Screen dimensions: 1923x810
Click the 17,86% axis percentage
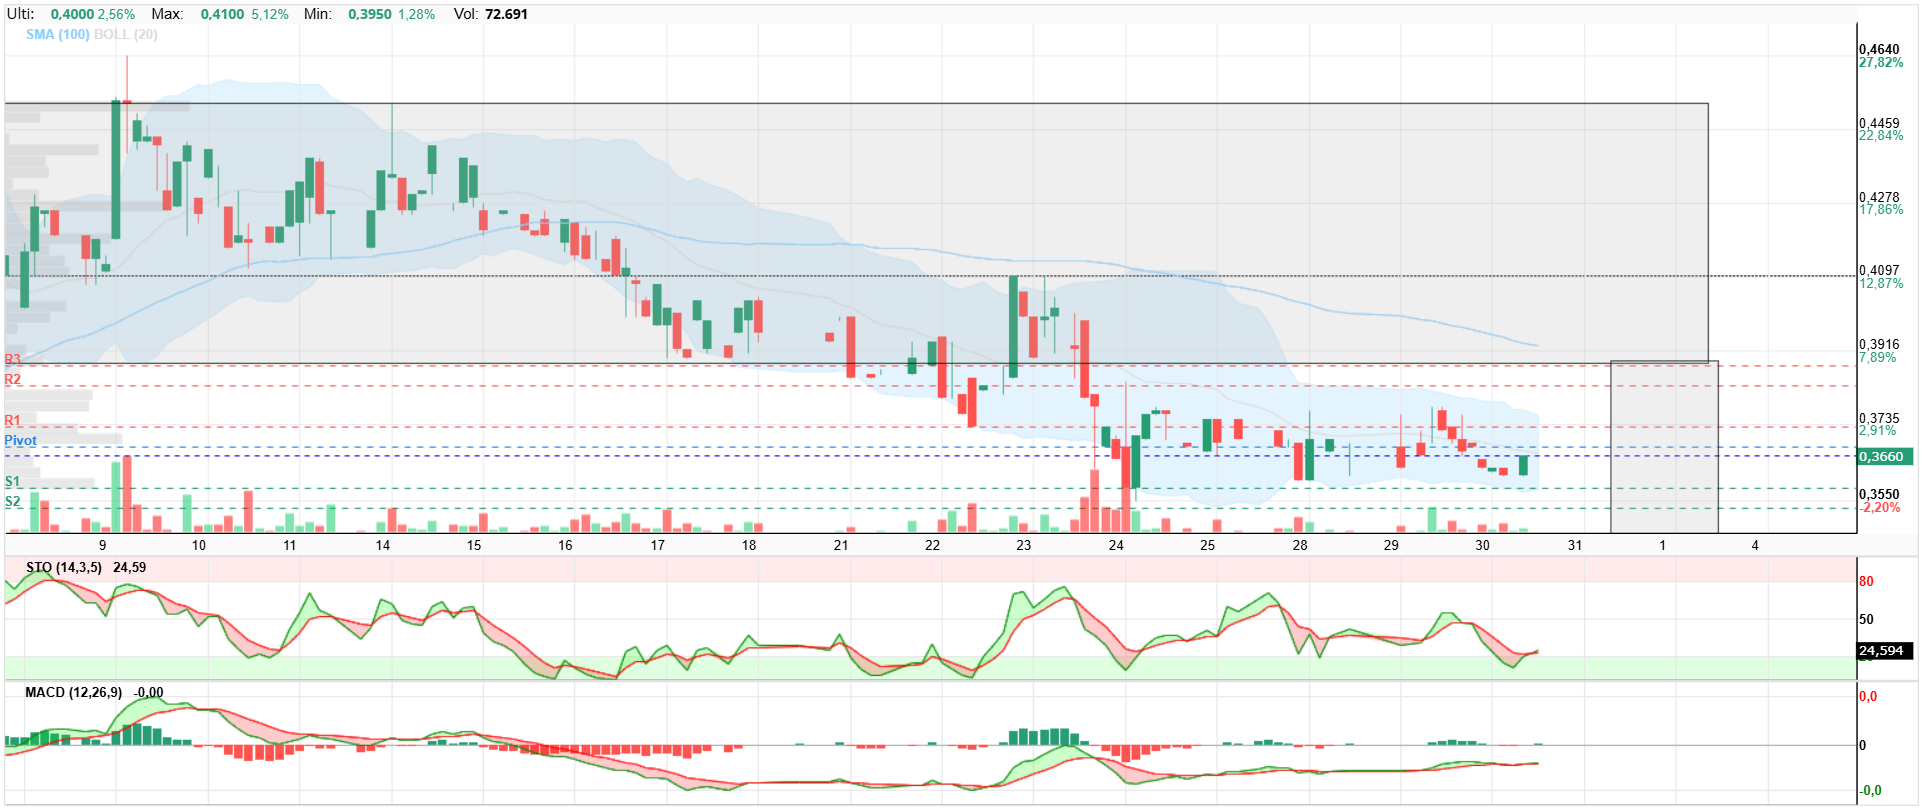pos(1881,209)
